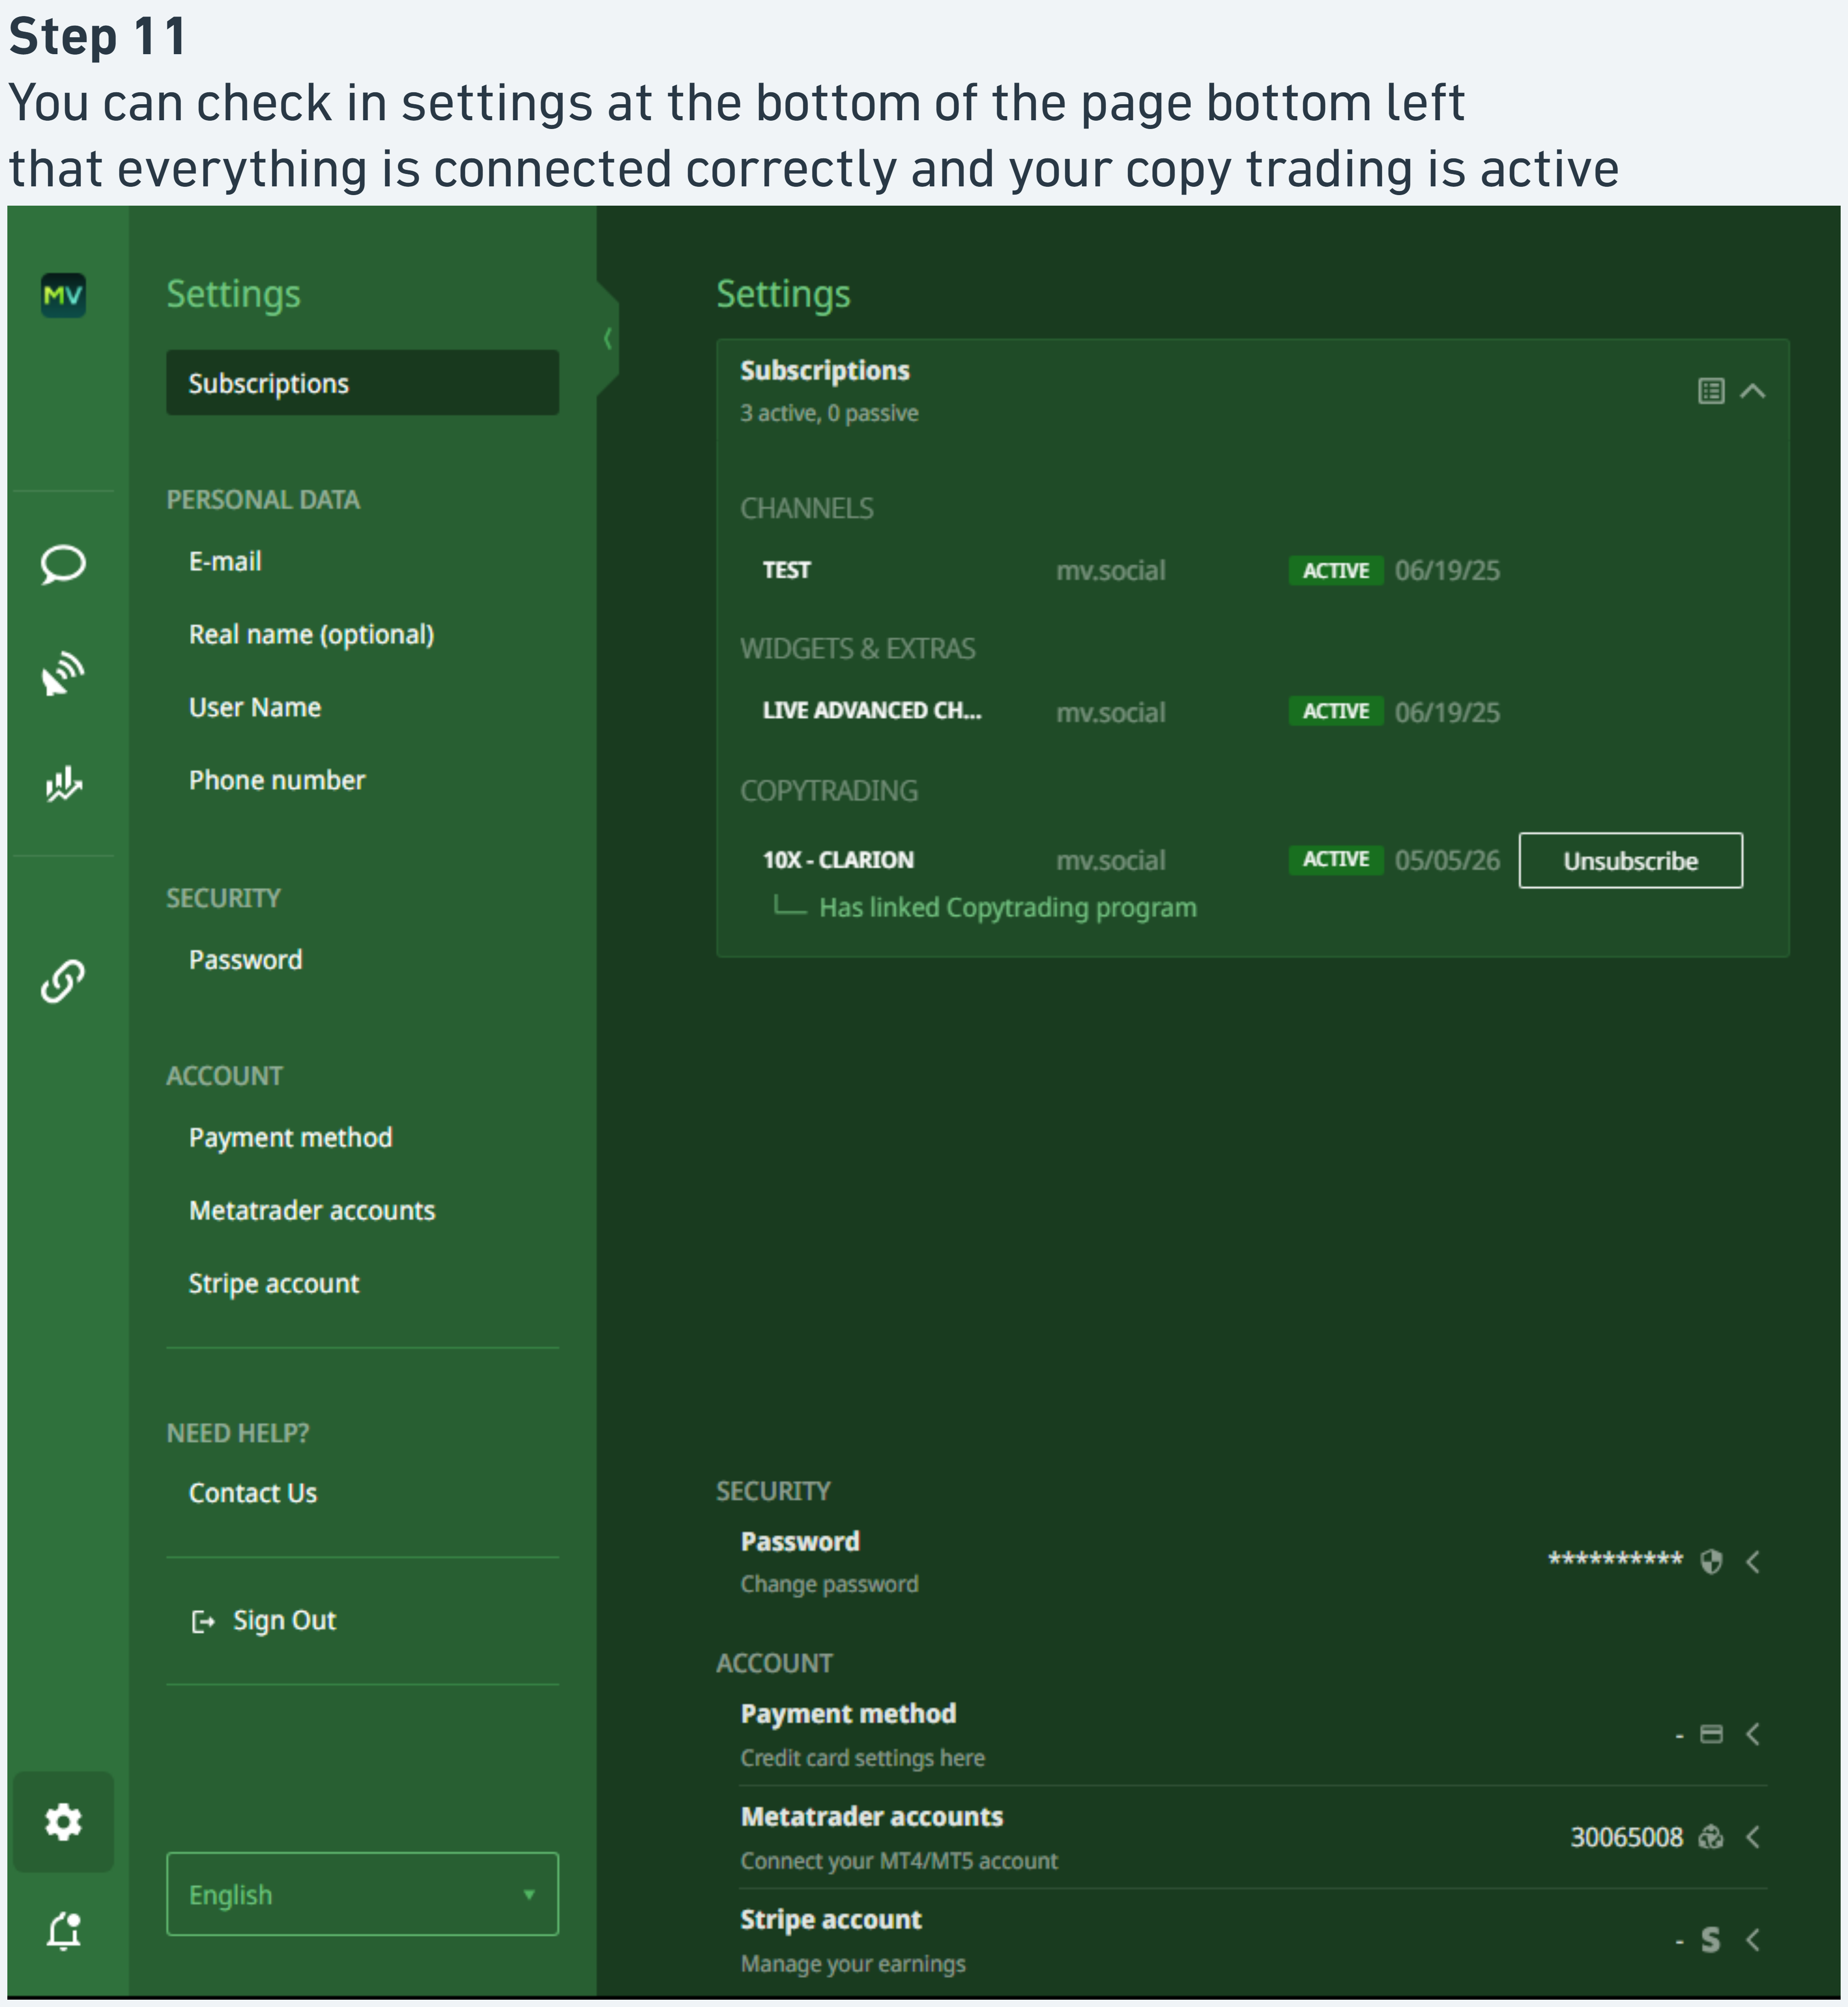Select Subscriptions in the settings menu
The image size is (1848, 2007).
click(x=362, y=383)
